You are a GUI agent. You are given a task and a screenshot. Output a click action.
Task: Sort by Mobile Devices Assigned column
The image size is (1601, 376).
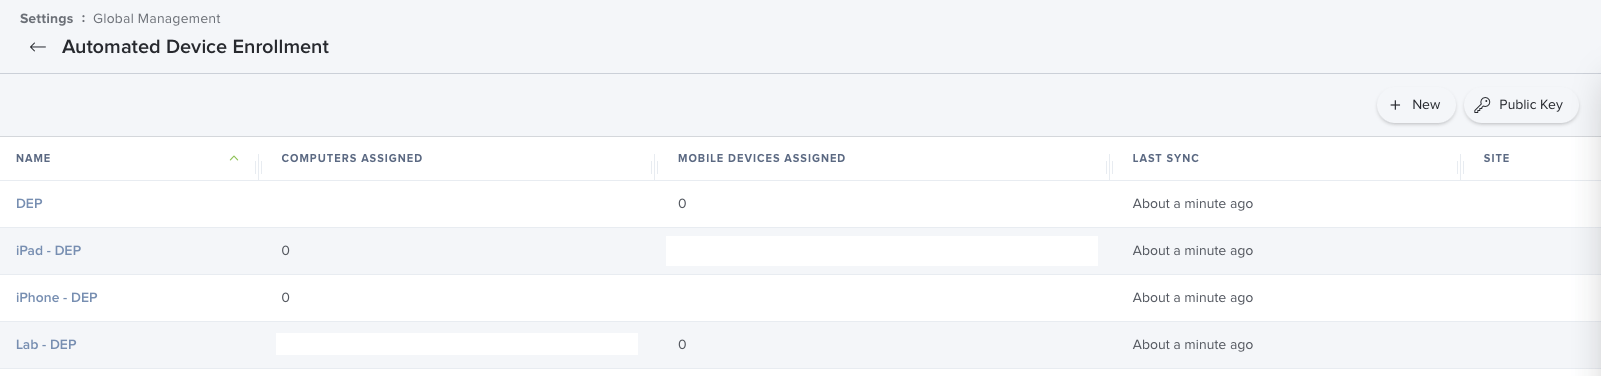(x=761, y=158)
